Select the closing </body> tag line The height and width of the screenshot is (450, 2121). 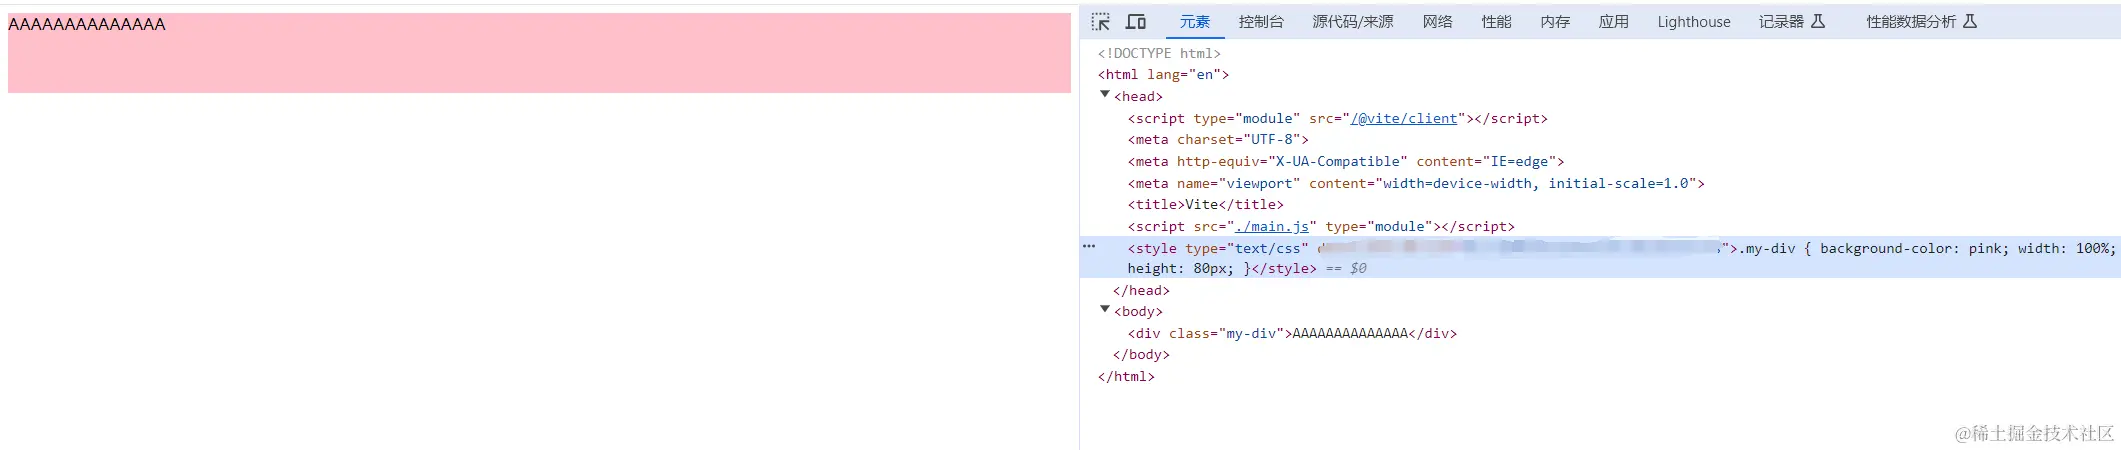click(x=1141, y=354)
